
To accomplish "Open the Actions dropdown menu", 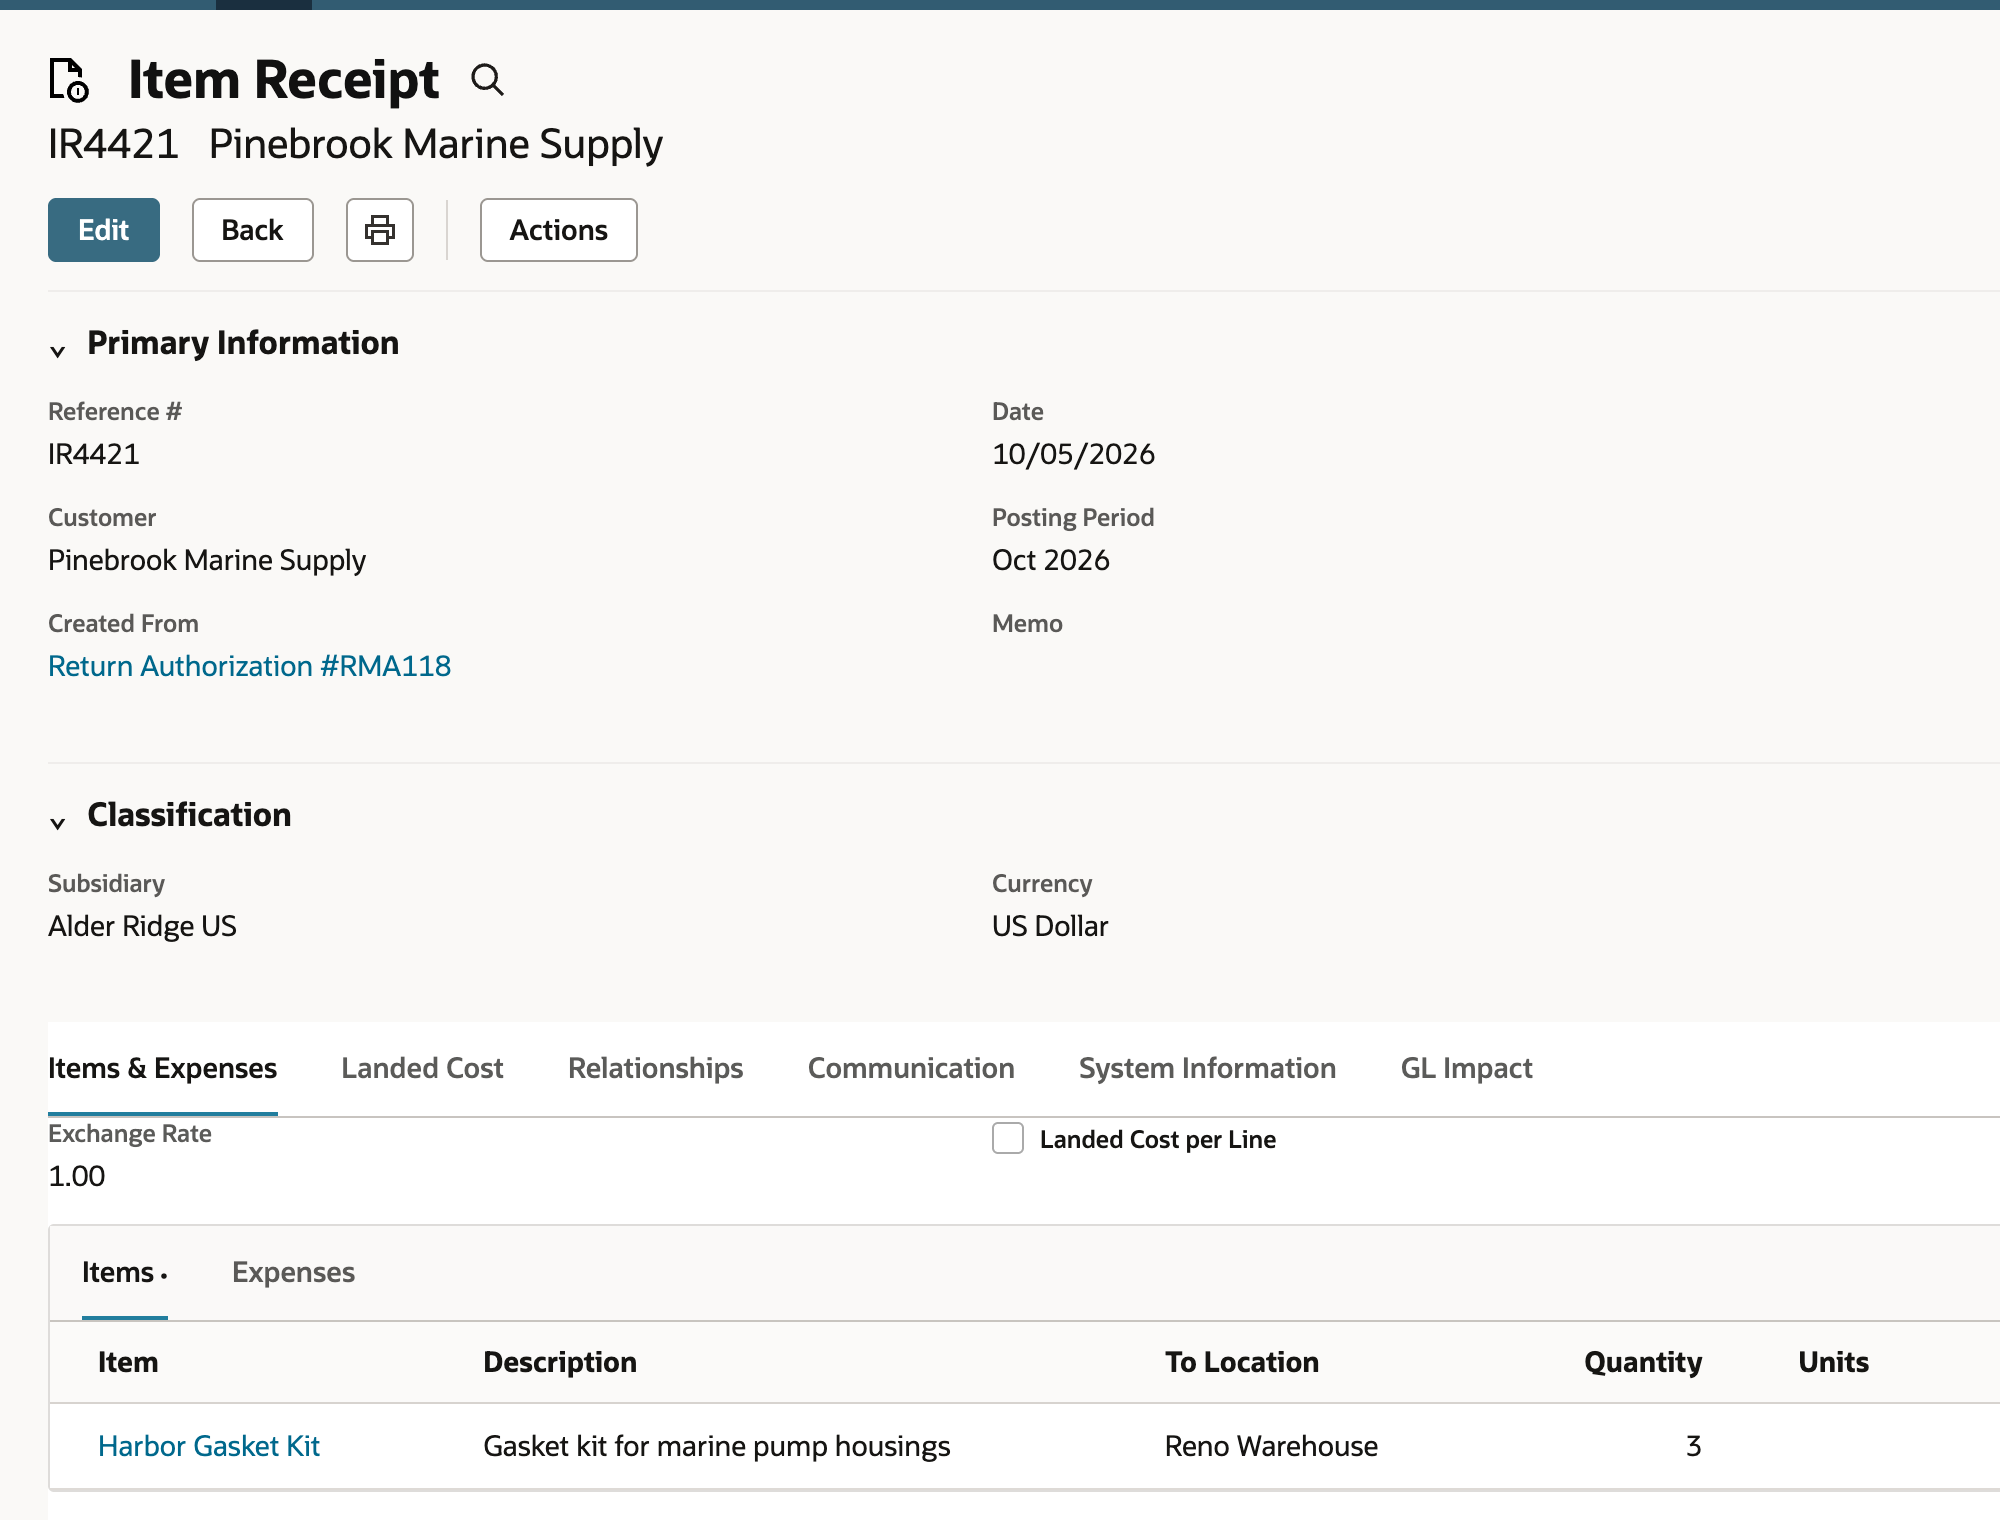I will click(x=558, y=230).
